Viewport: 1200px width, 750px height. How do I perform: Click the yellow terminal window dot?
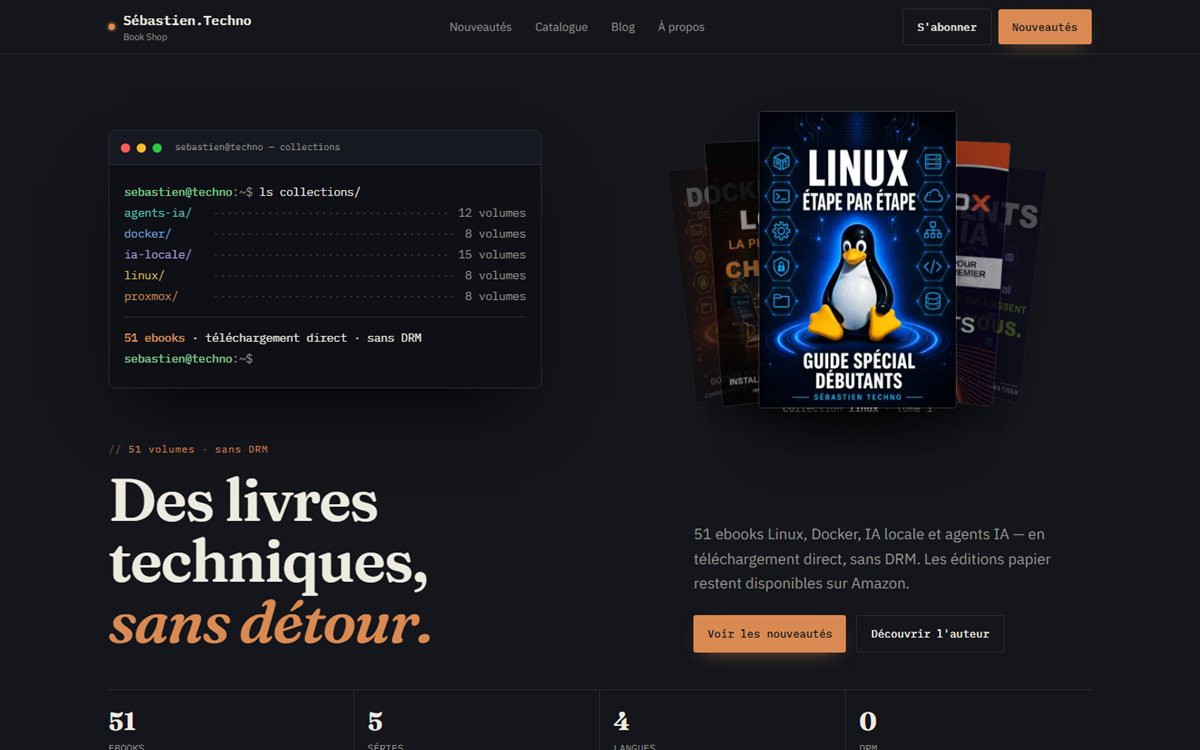141,148
